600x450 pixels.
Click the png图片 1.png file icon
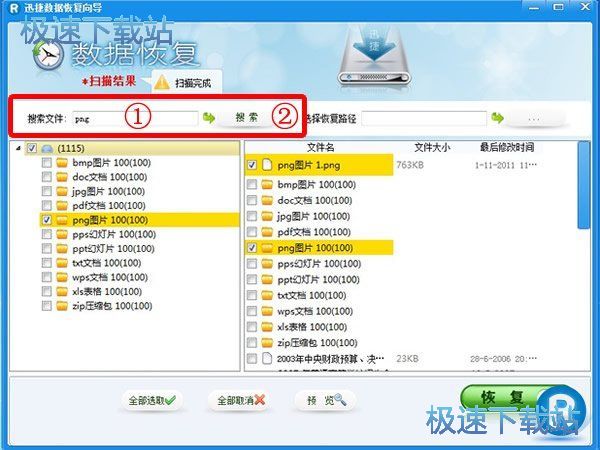[267, 165]
